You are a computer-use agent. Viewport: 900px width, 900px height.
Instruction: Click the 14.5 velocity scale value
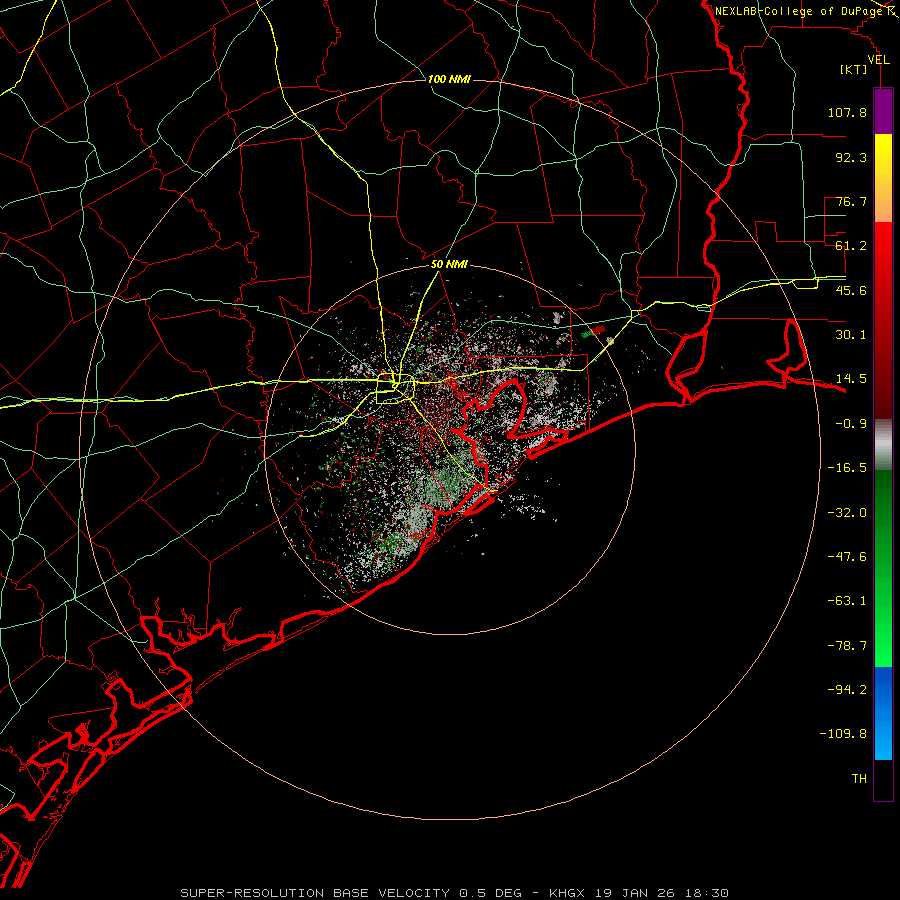point(851,379)
